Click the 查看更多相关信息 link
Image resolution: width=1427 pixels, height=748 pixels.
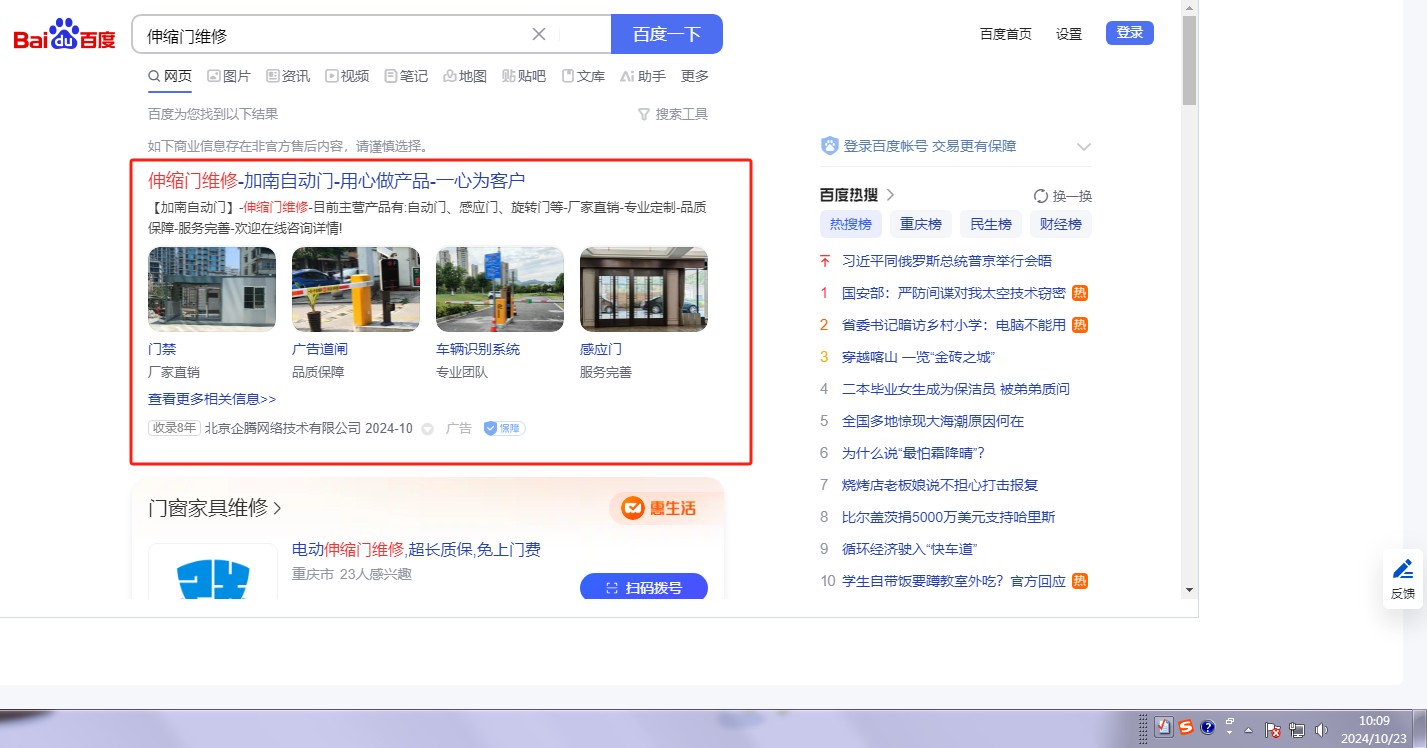211,399
